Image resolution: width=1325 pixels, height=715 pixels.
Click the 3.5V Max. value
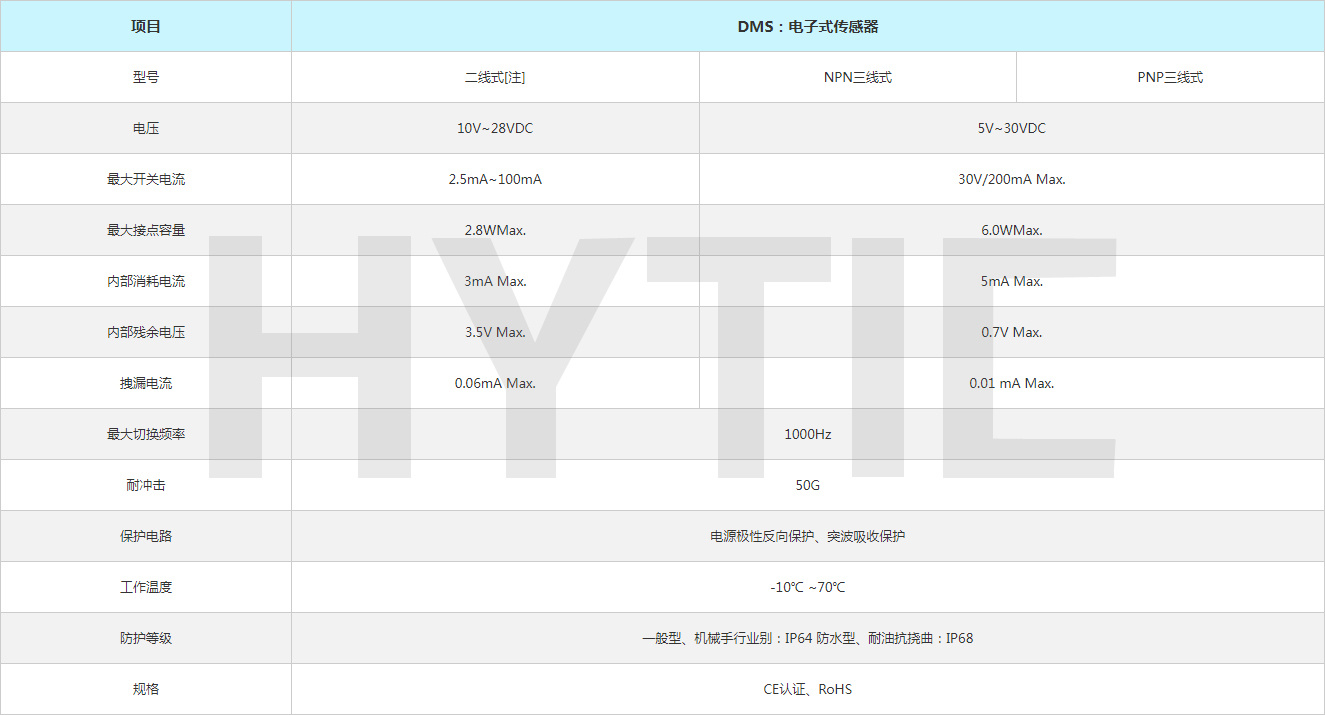click(x=495, y=332)
